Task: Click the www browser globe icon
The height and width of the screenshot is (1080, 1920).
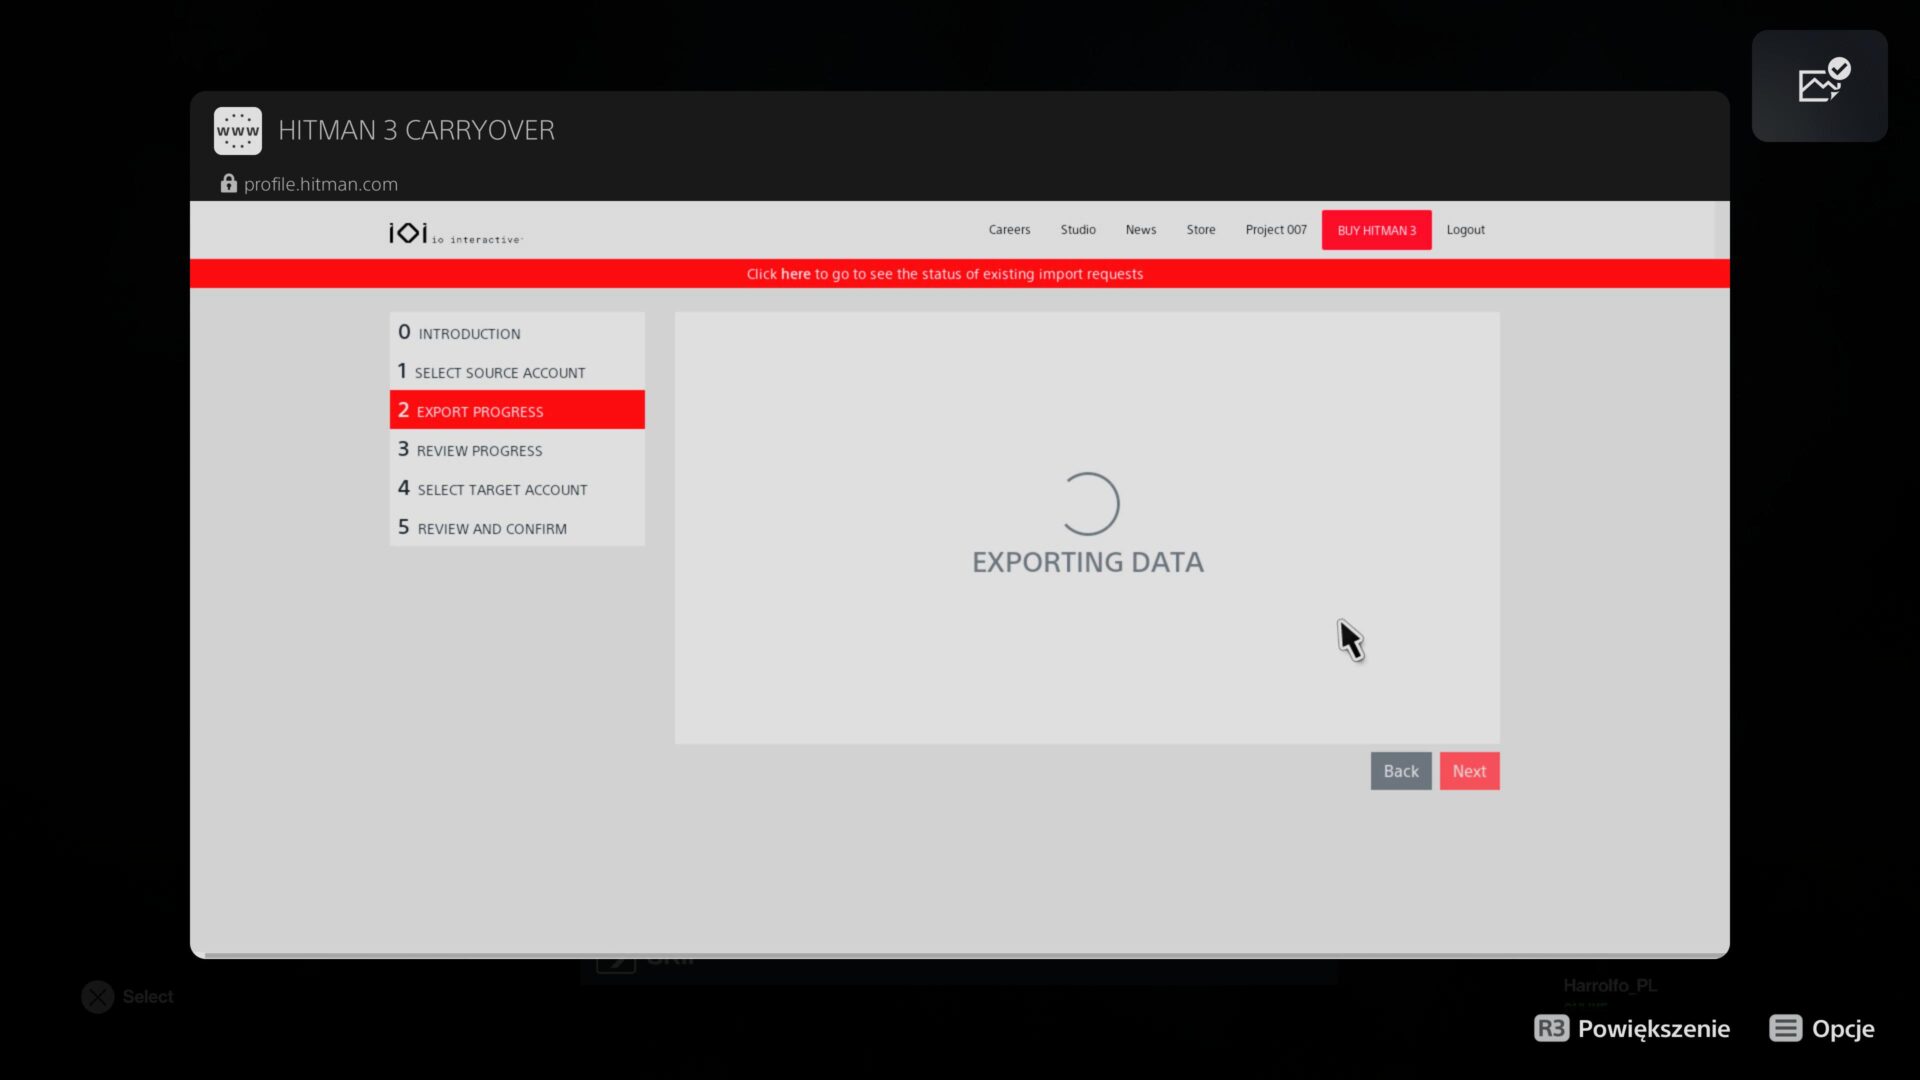Action: (x=238, y=131)
